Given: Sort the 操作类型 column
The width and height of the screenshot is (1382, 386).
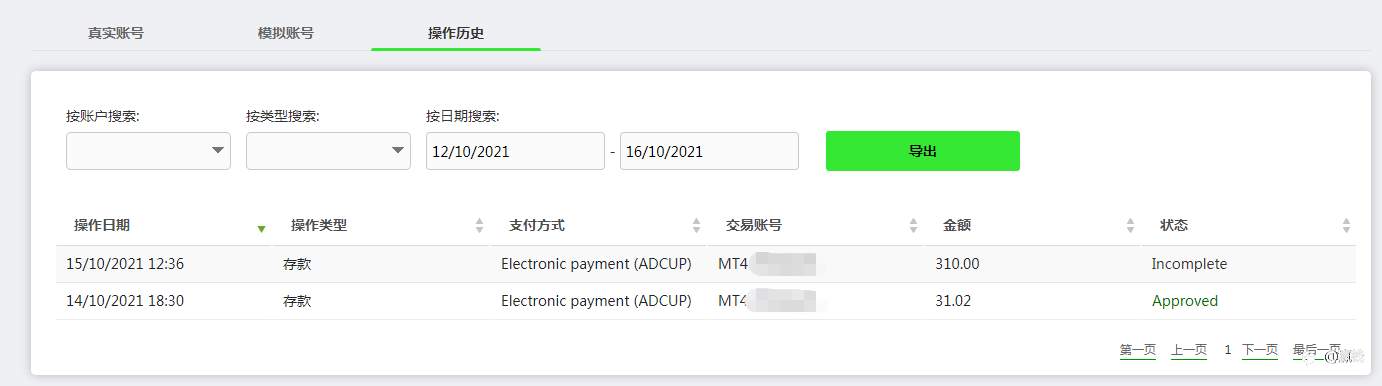Looking at the screenshot, I should pyautogui.click(x=479, y=226).
